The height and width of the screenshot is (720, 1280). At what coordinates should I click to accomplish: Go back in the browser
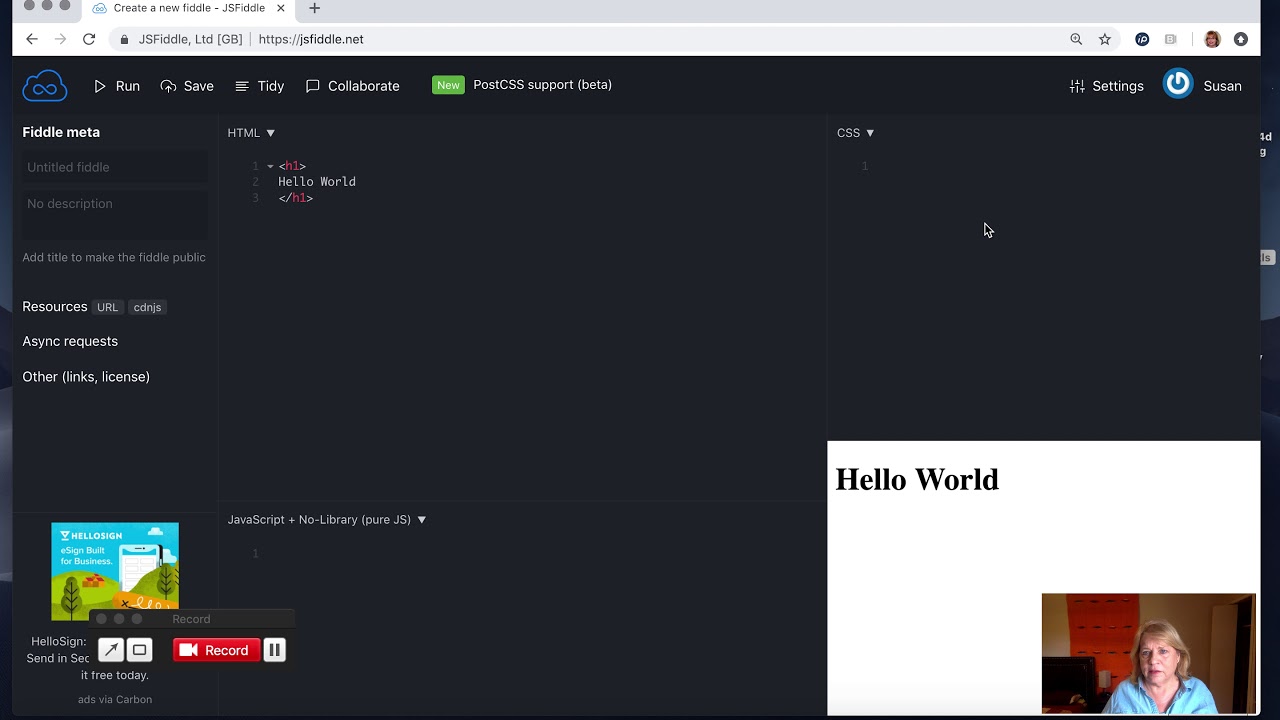[x=32, y=39]
